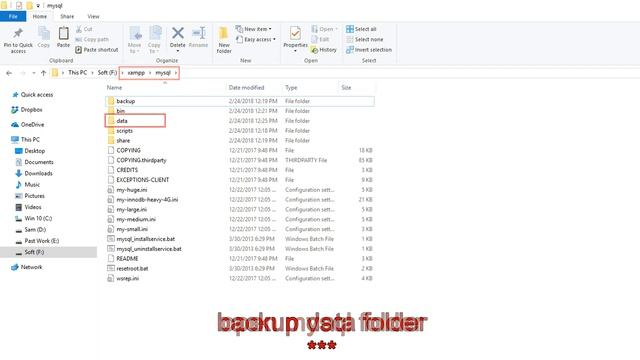This screenshot has height=360, width=640.
Task: Open the New item dropdown
Action: pos(254,29)
